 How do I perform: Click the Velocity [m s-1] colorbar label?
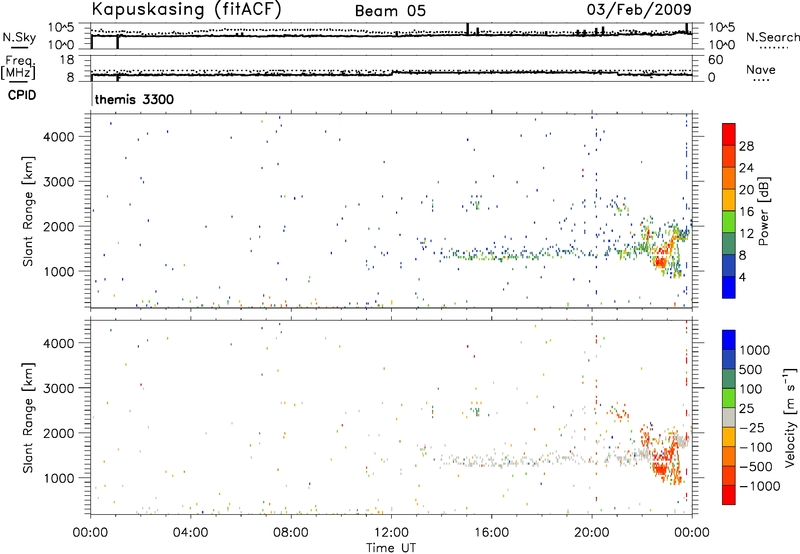790,417
